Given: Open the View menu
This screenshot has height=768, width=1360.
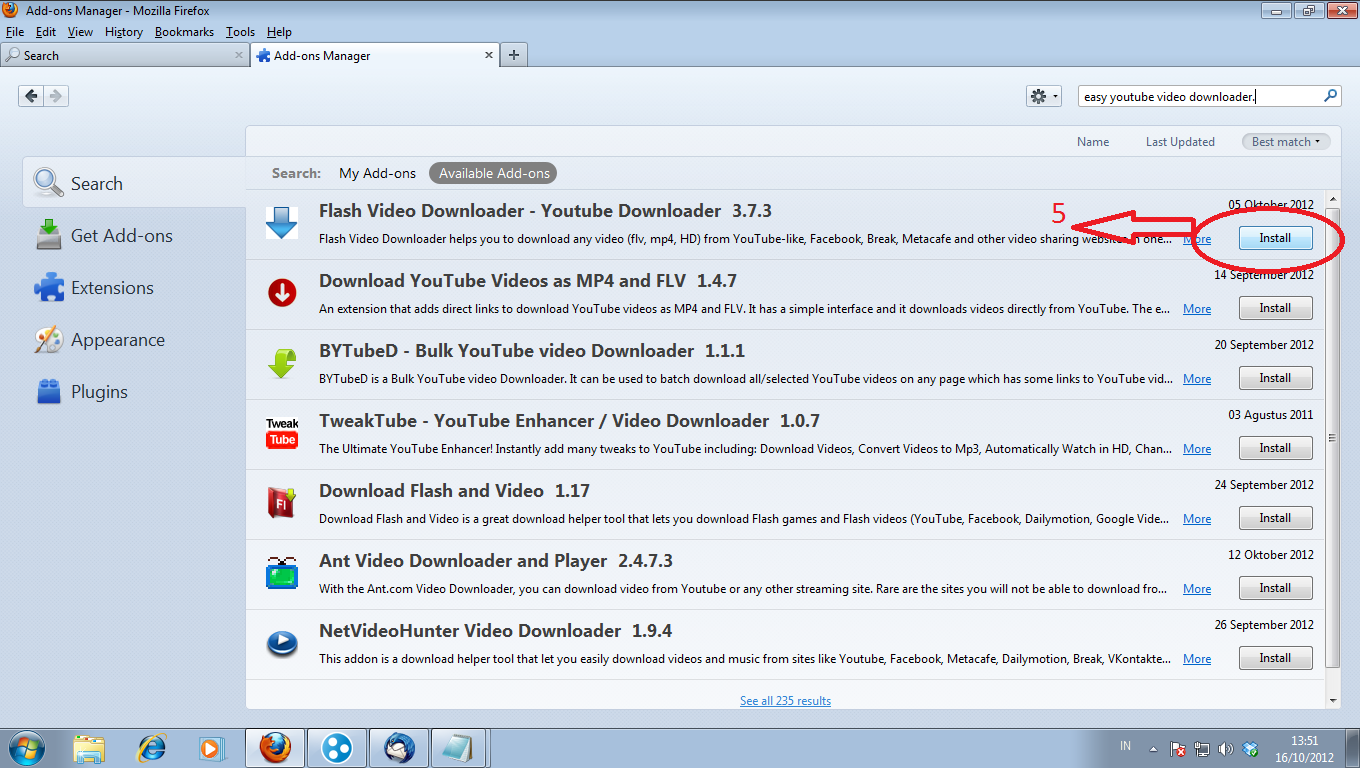Looking at the screenshot, I should (80, 32).
